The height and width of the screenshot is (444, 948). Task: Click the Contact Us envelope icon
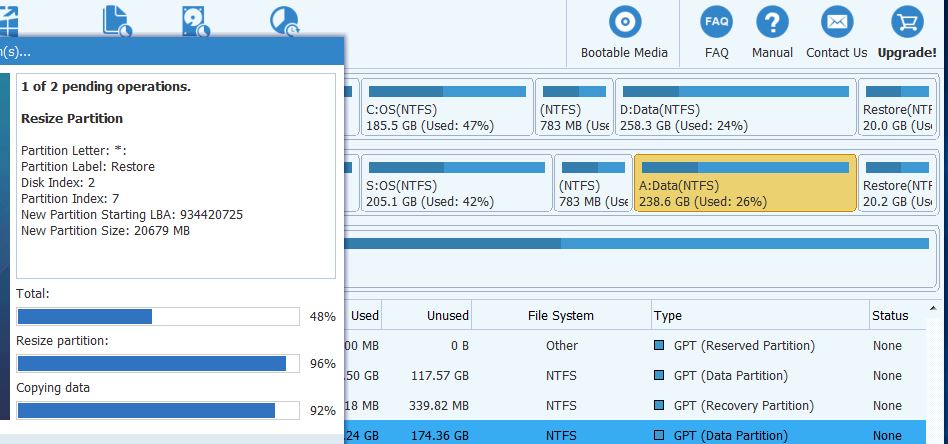(837, 22)
